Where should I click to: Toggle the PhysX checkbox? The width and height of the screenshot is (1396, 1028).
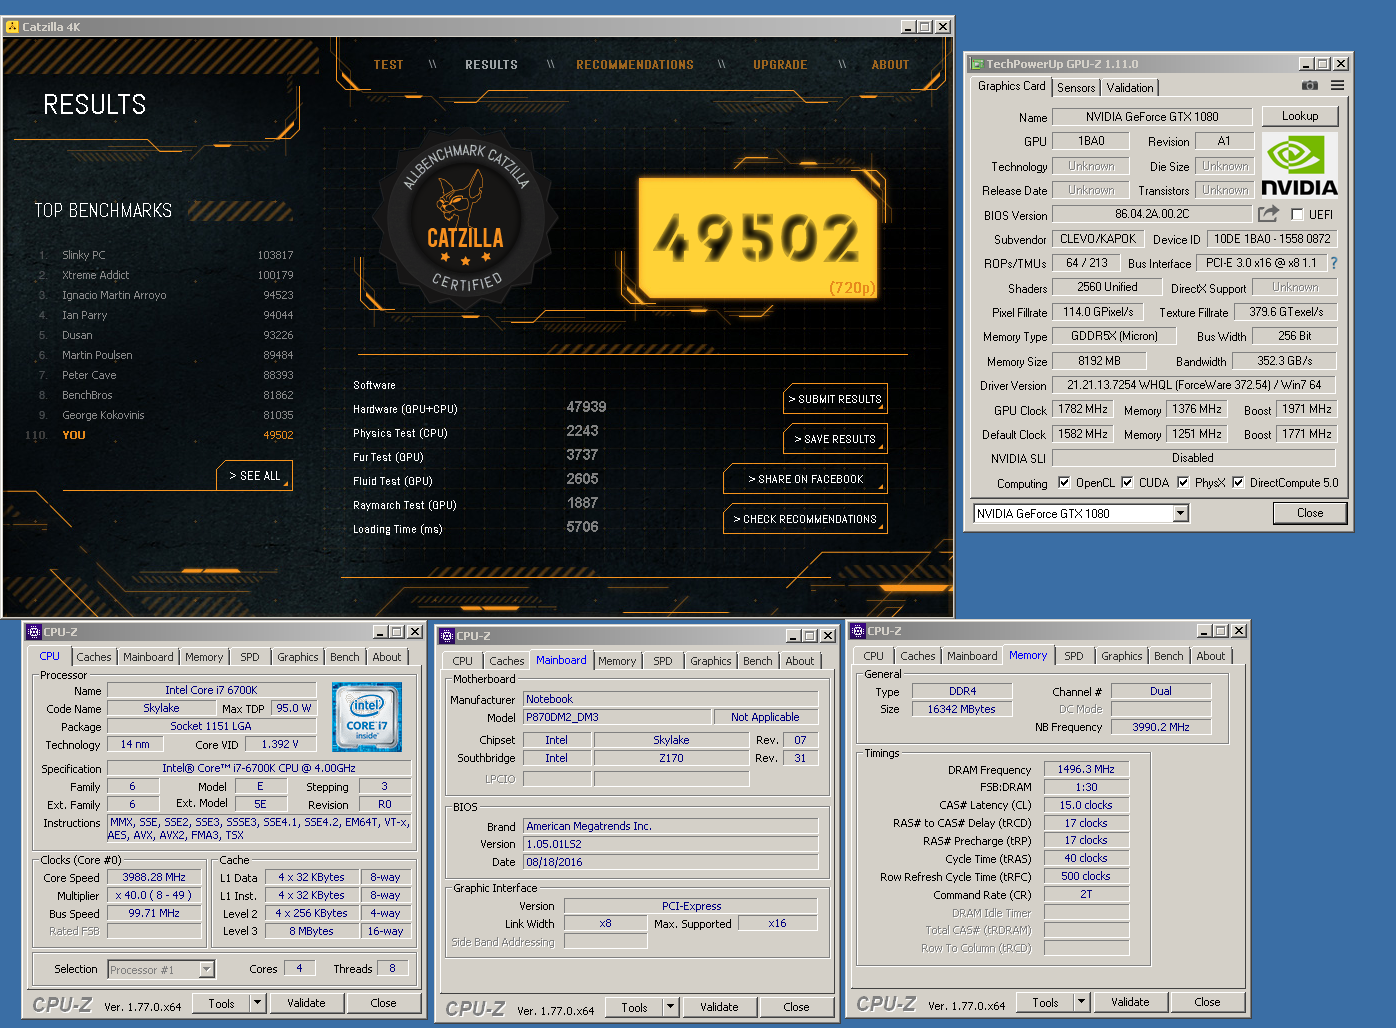pyautogui.click(x=1183, y=482)
